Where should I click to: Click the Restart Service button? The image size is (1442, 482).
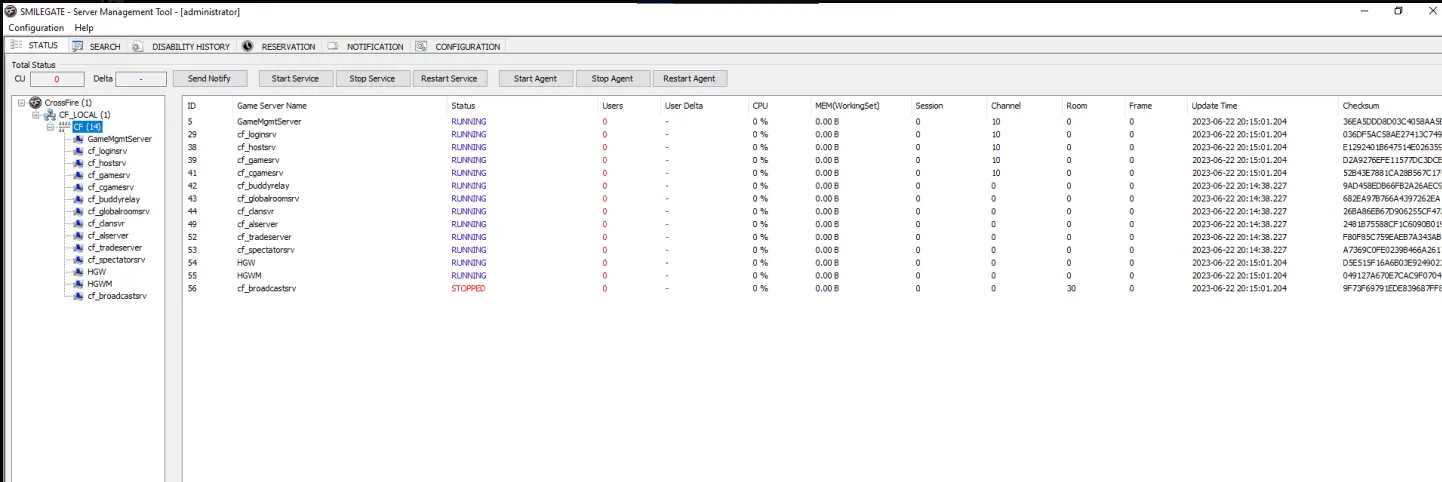click(x=449, y=78)
